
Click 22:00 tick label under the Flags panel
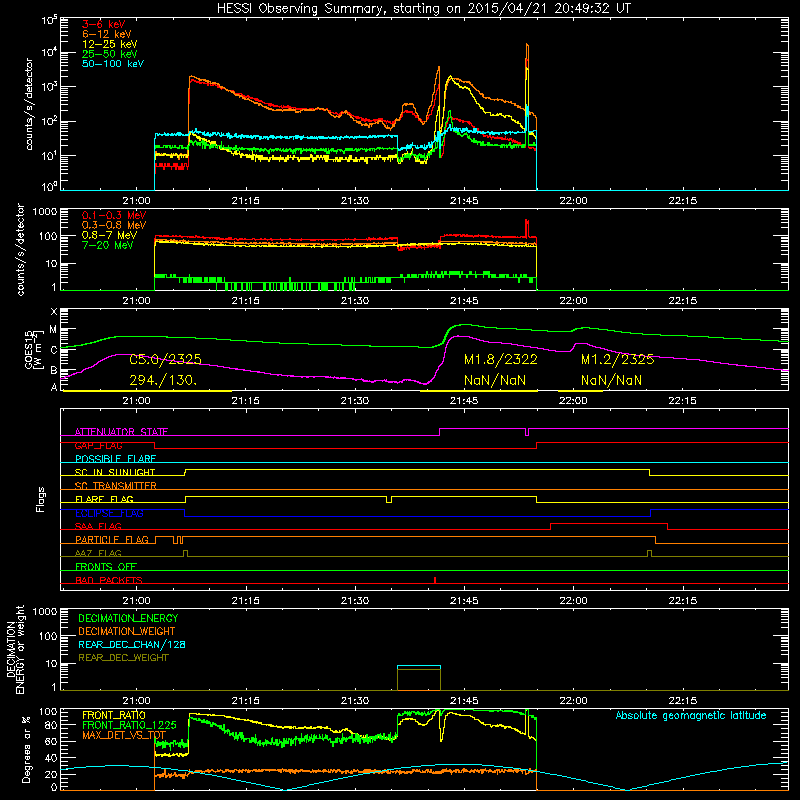pos(573,601)
